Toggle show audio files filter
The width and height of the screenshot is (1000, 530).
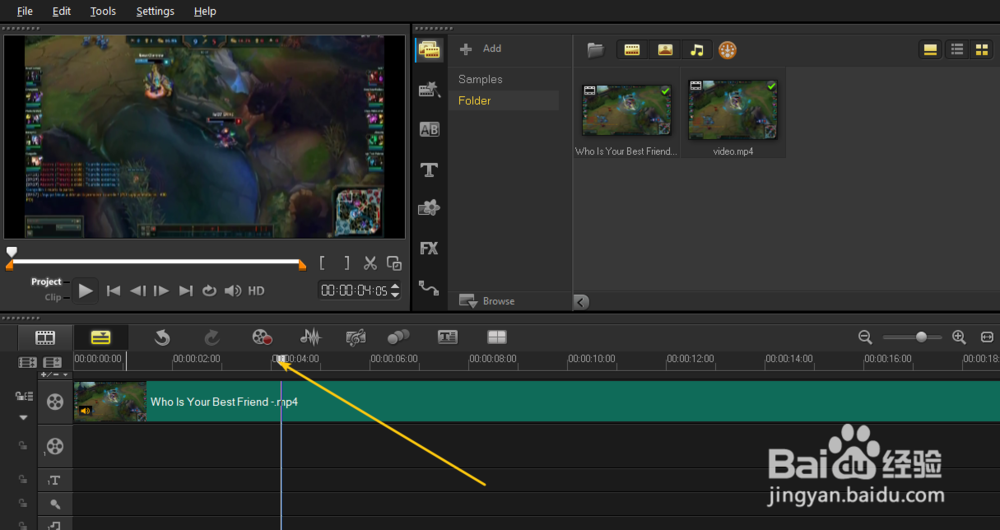point(697,50)
